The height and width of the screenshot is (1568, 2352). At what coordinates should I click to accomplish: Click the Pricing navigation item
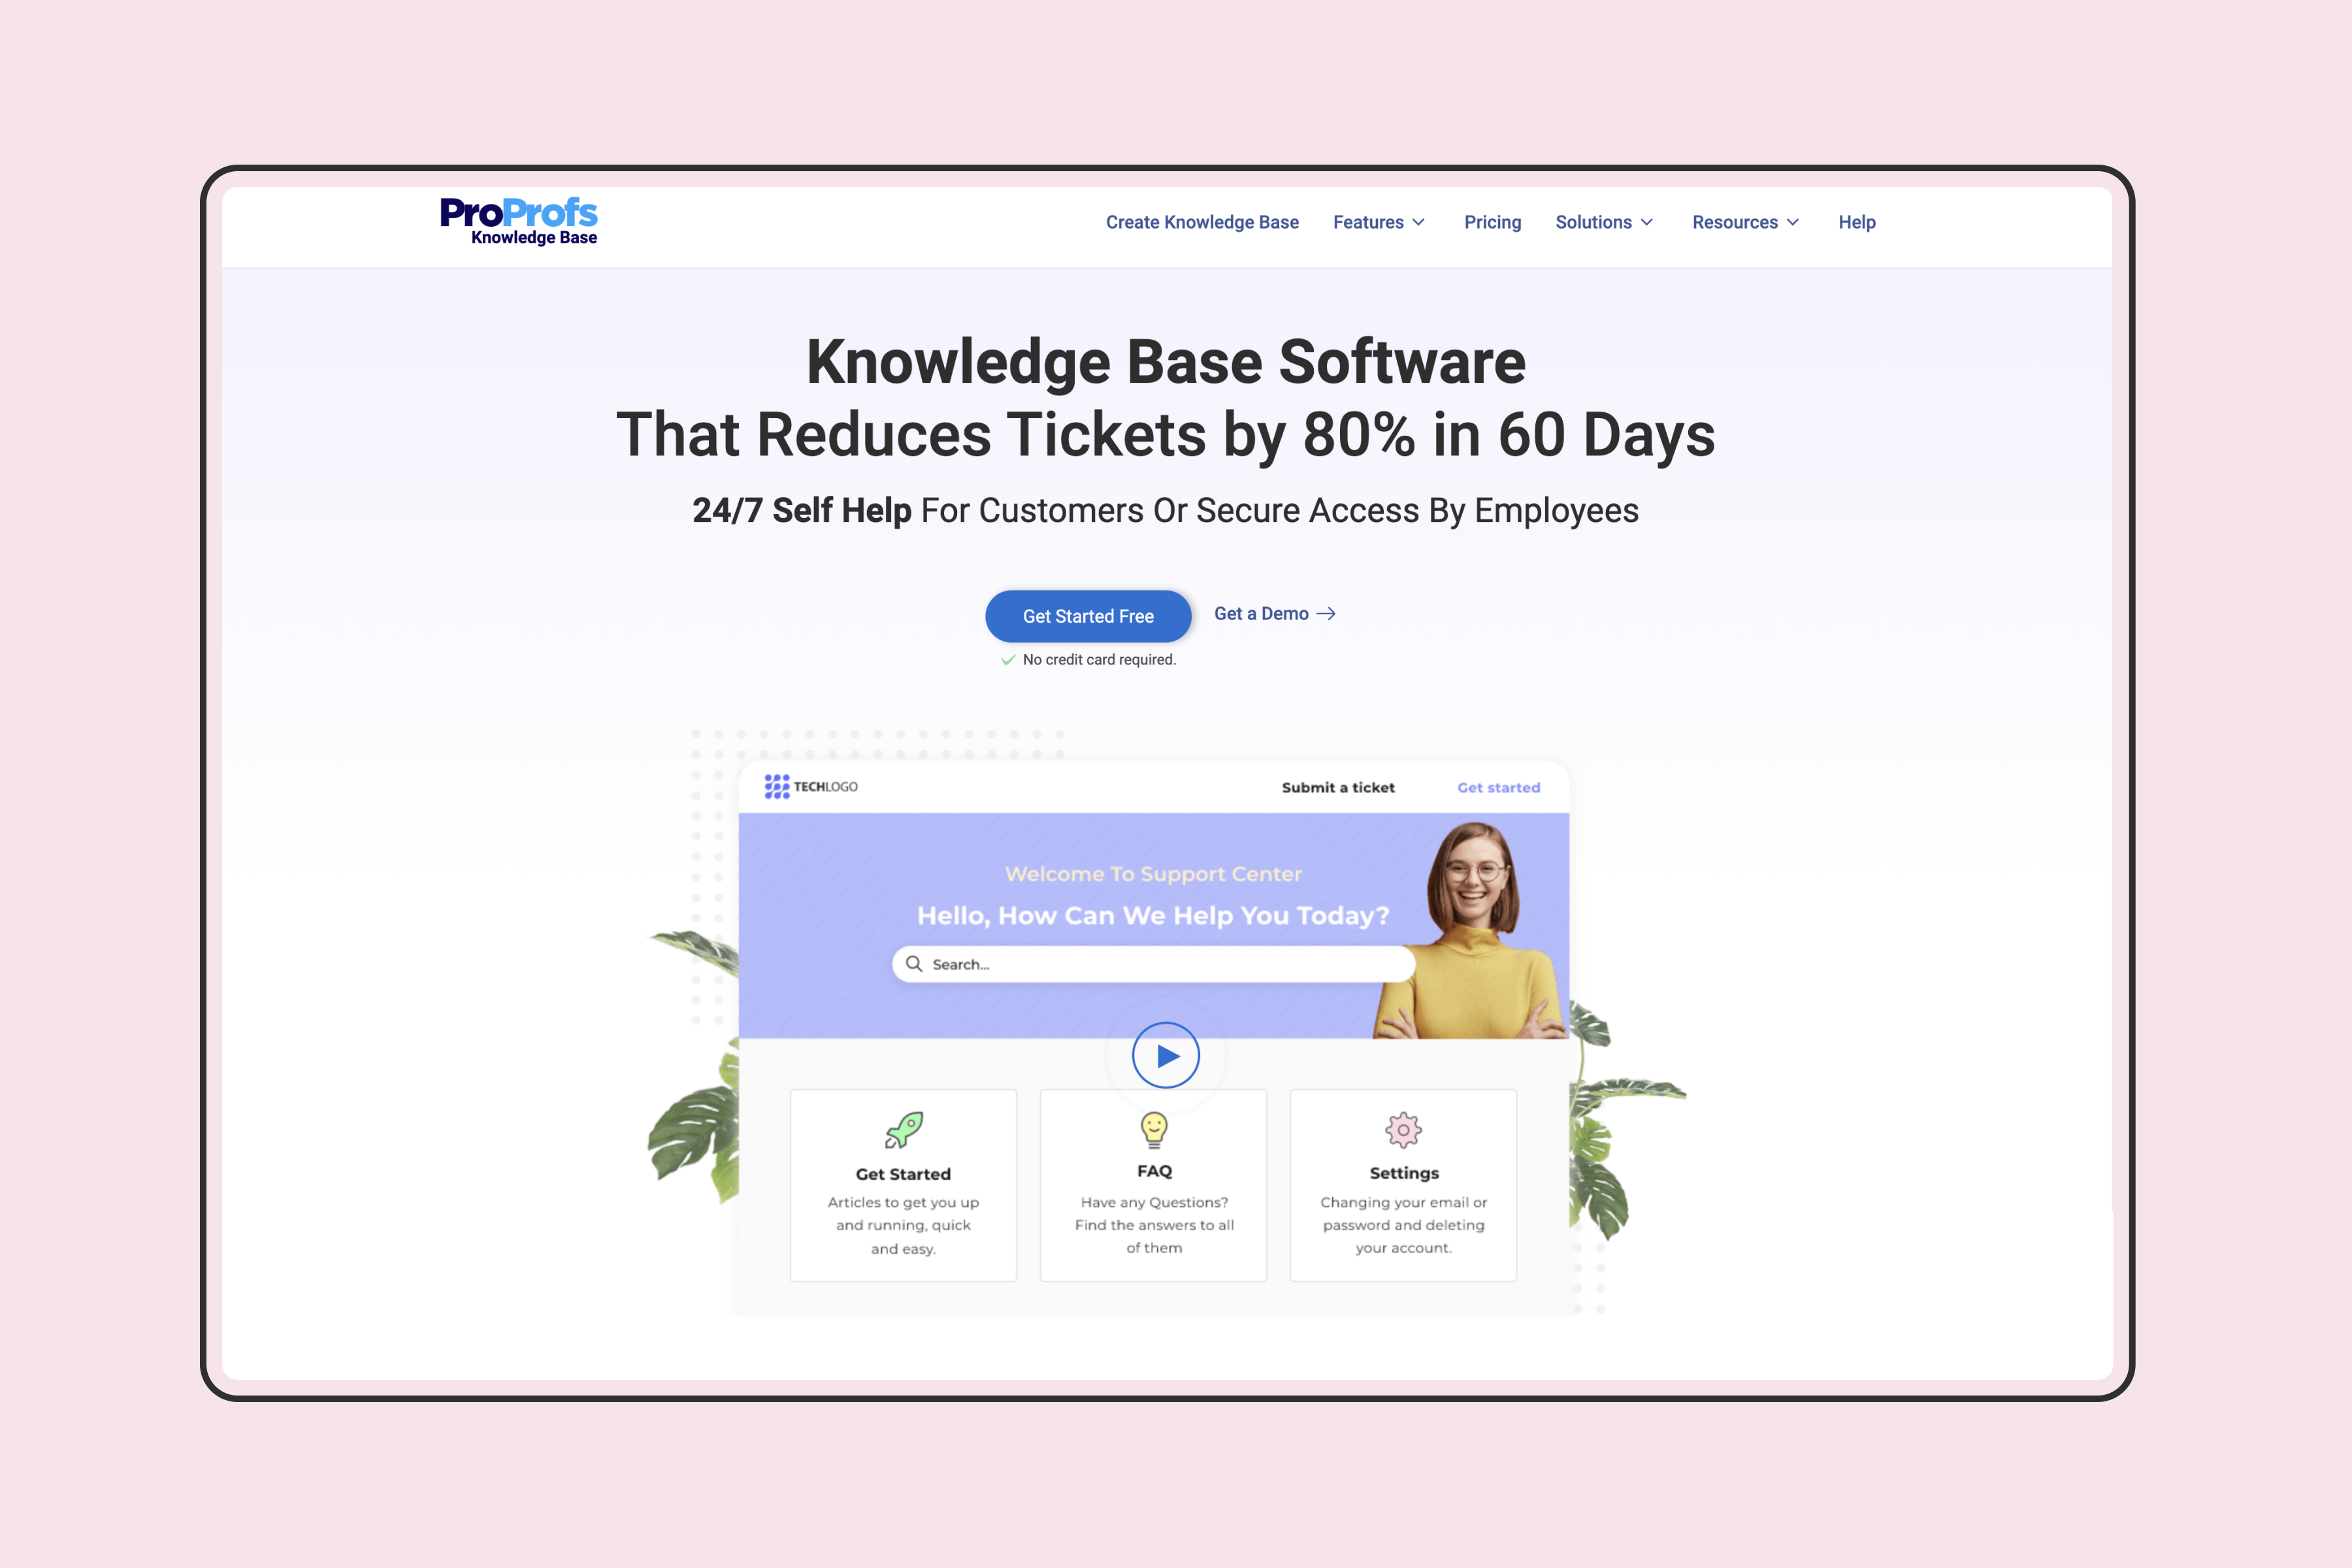(1491, 222)
